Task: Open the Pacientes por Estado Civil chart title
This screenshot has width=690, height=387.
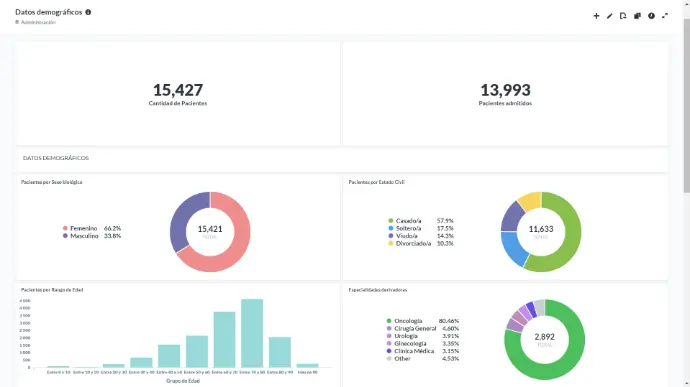Action: point(377,182)
